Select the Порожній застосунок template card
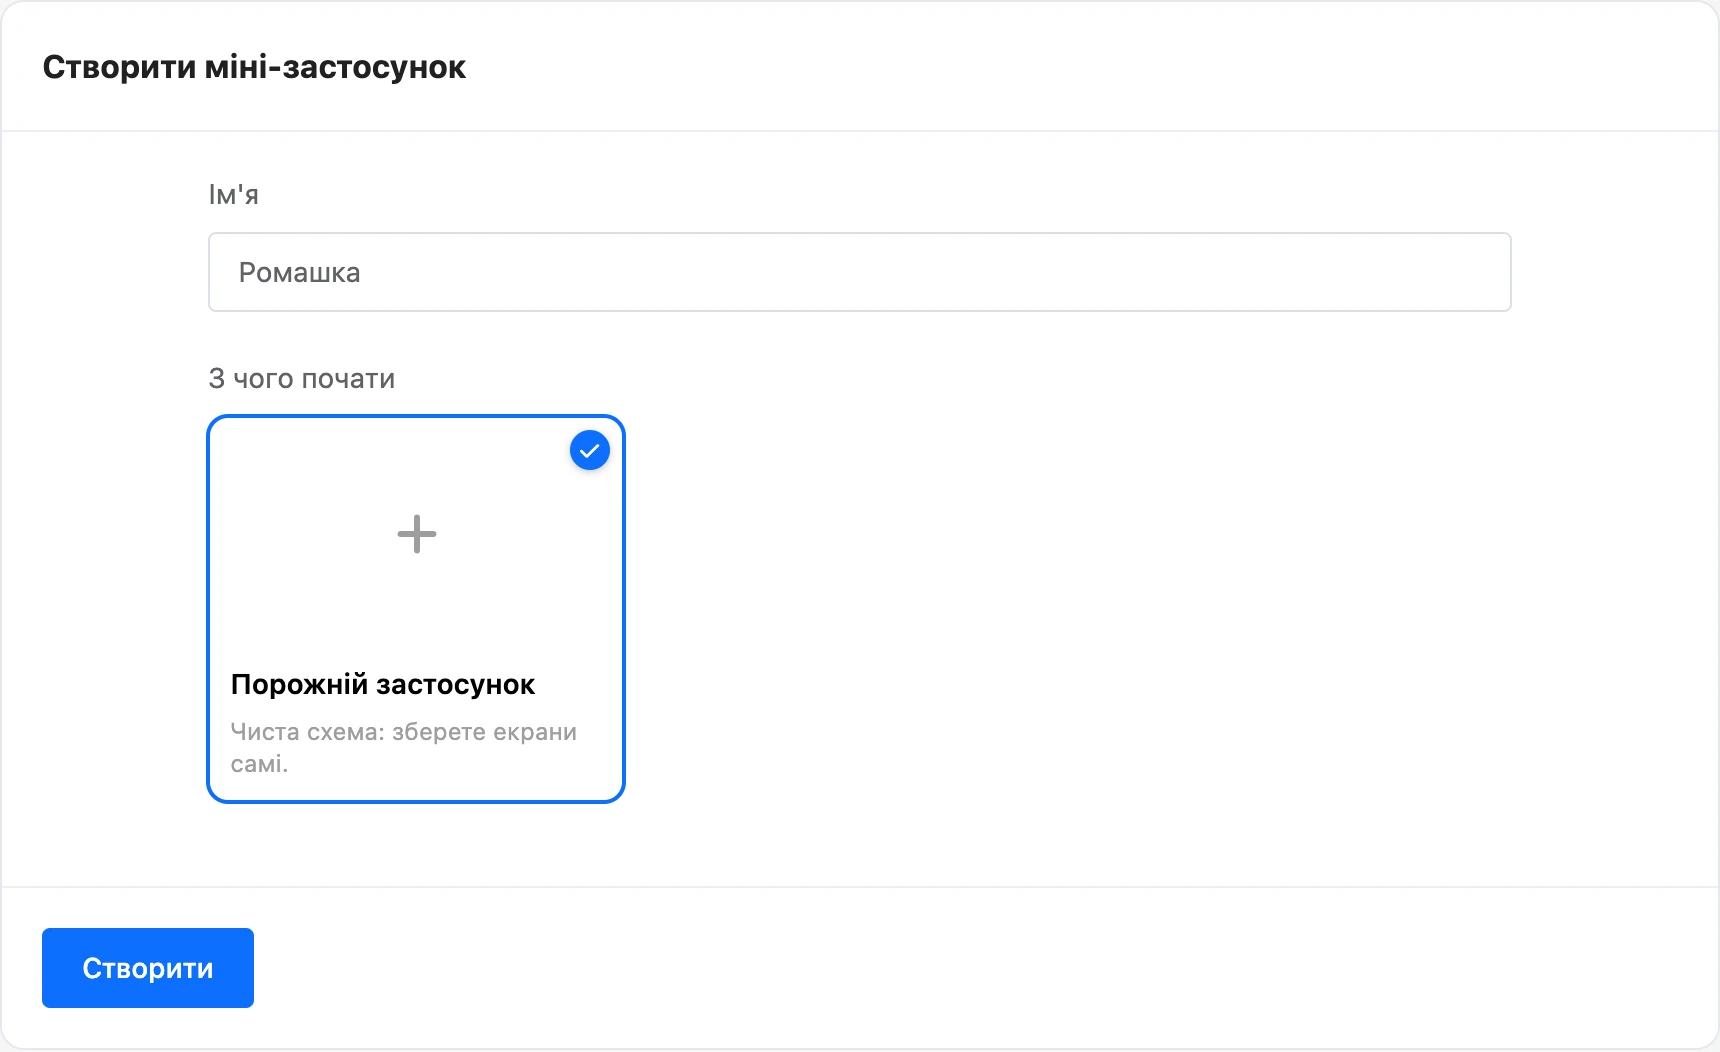 pos(416,609)
